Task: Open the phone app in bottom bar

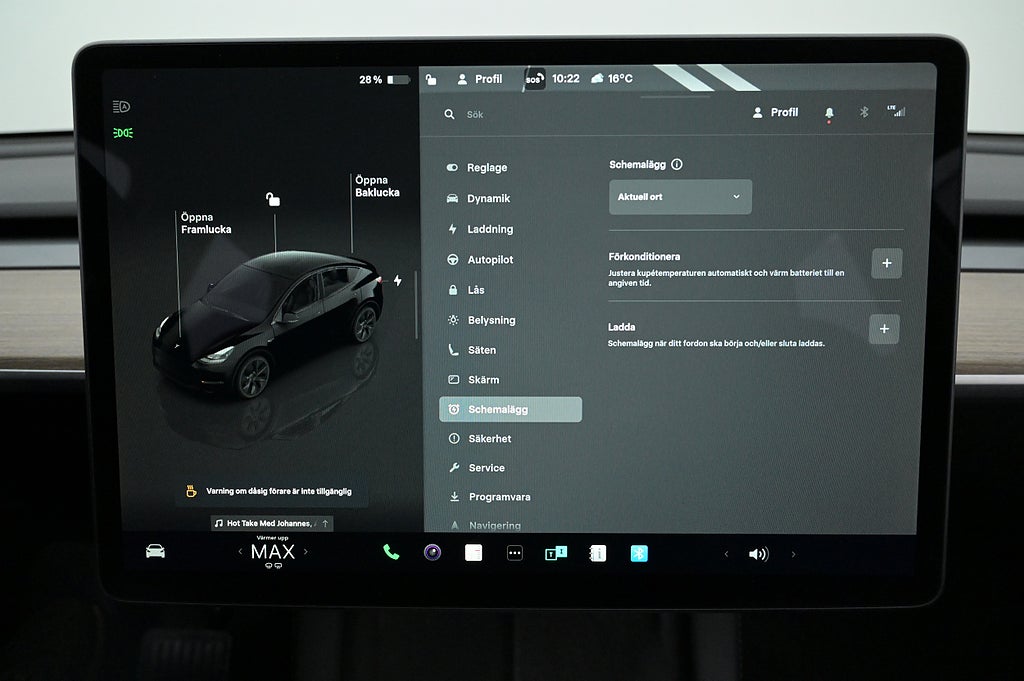Action: click(x=391, y=552)
